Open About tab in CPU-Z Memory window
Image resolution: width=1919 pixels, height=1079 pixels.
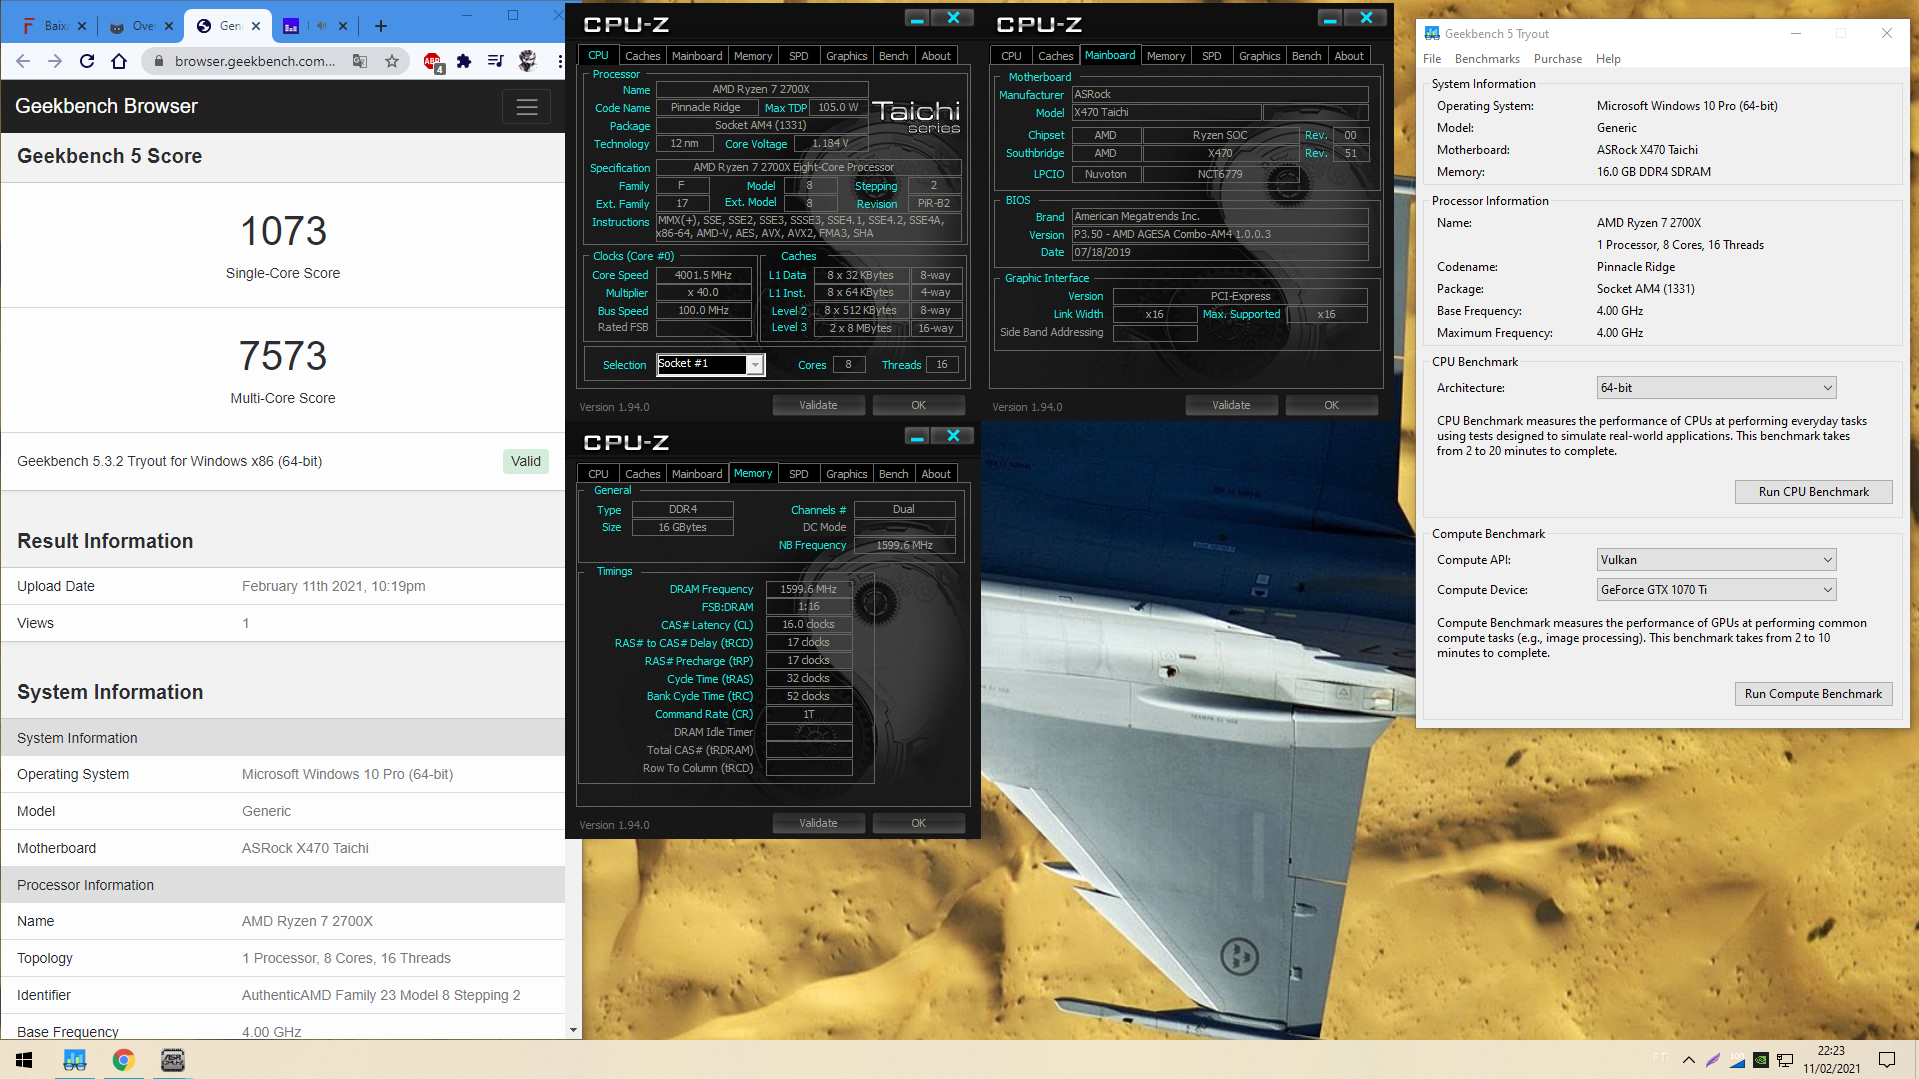click(936, 474)
